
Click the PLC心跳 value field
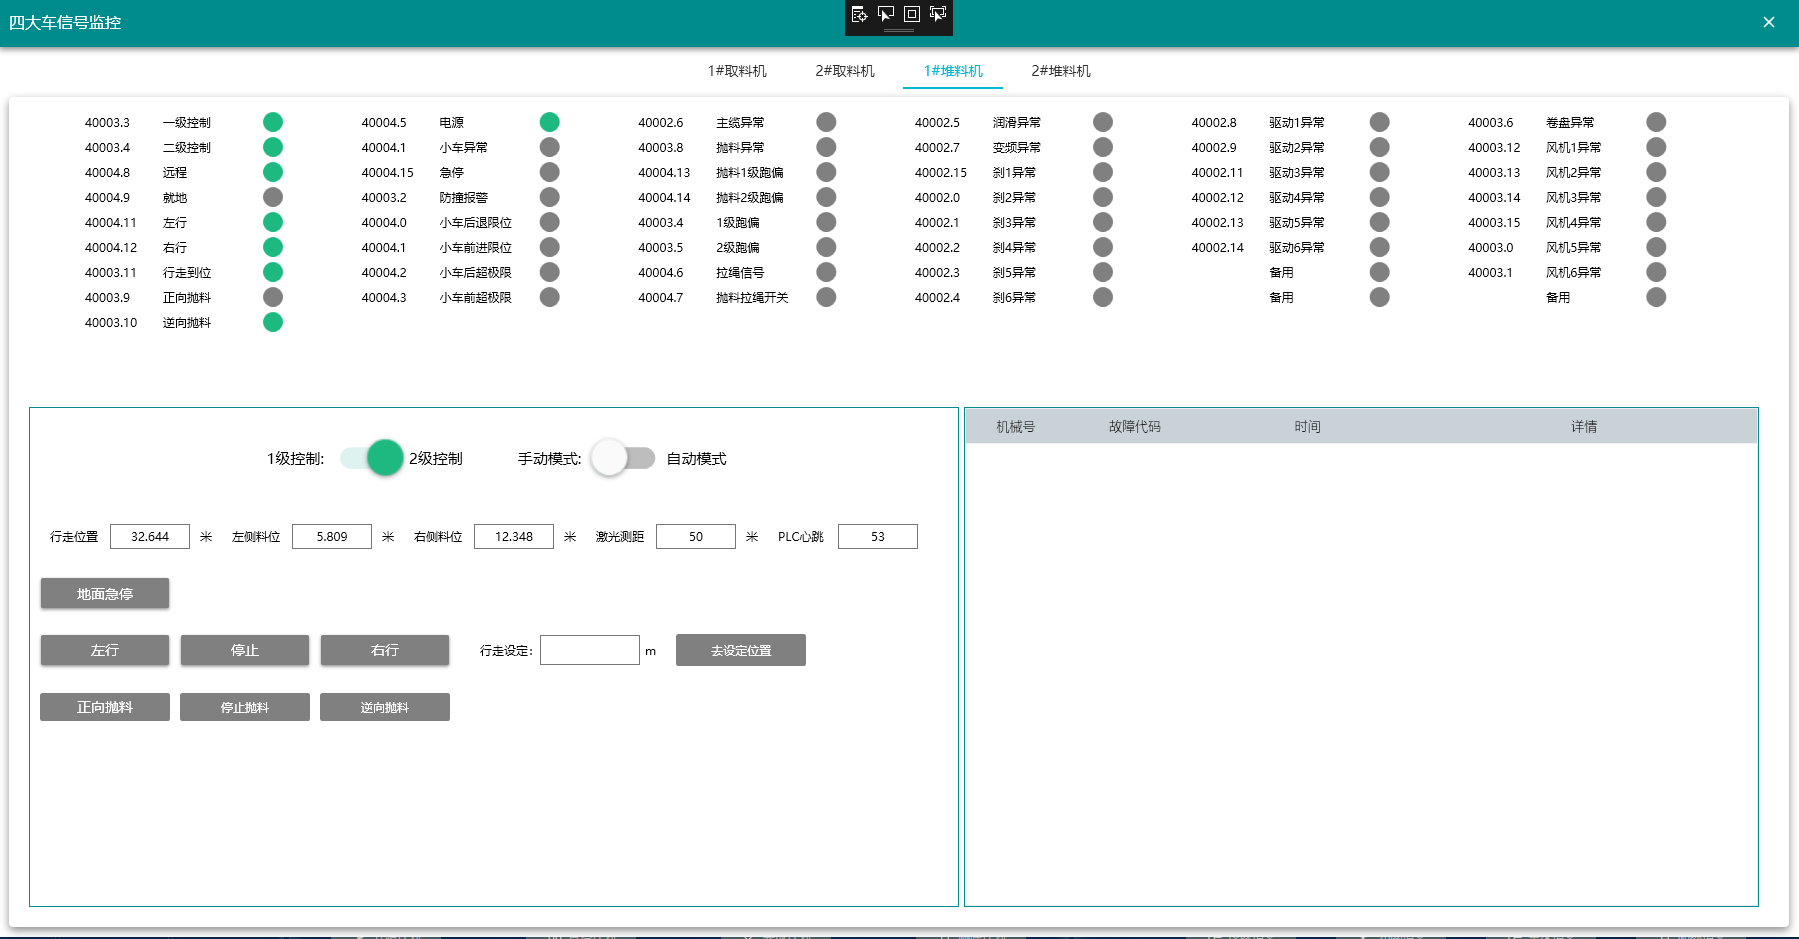(878, 536)
